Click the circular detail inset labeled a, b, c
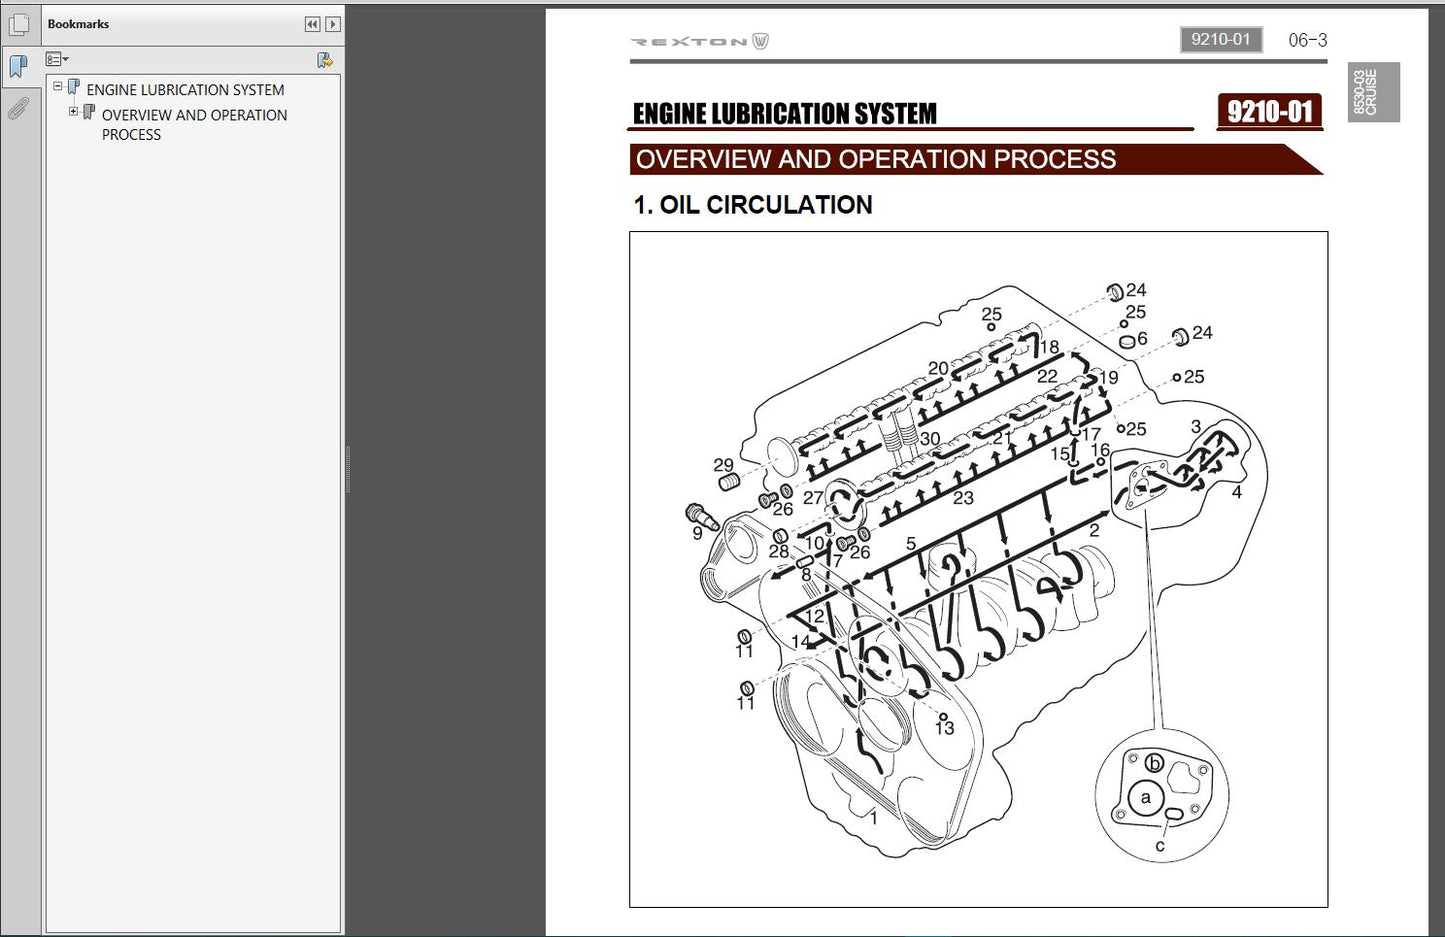 1161,797
